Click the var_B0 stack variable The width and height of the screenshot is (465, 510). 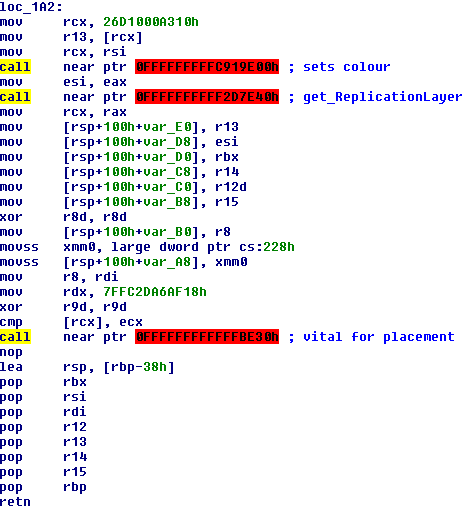168,232
